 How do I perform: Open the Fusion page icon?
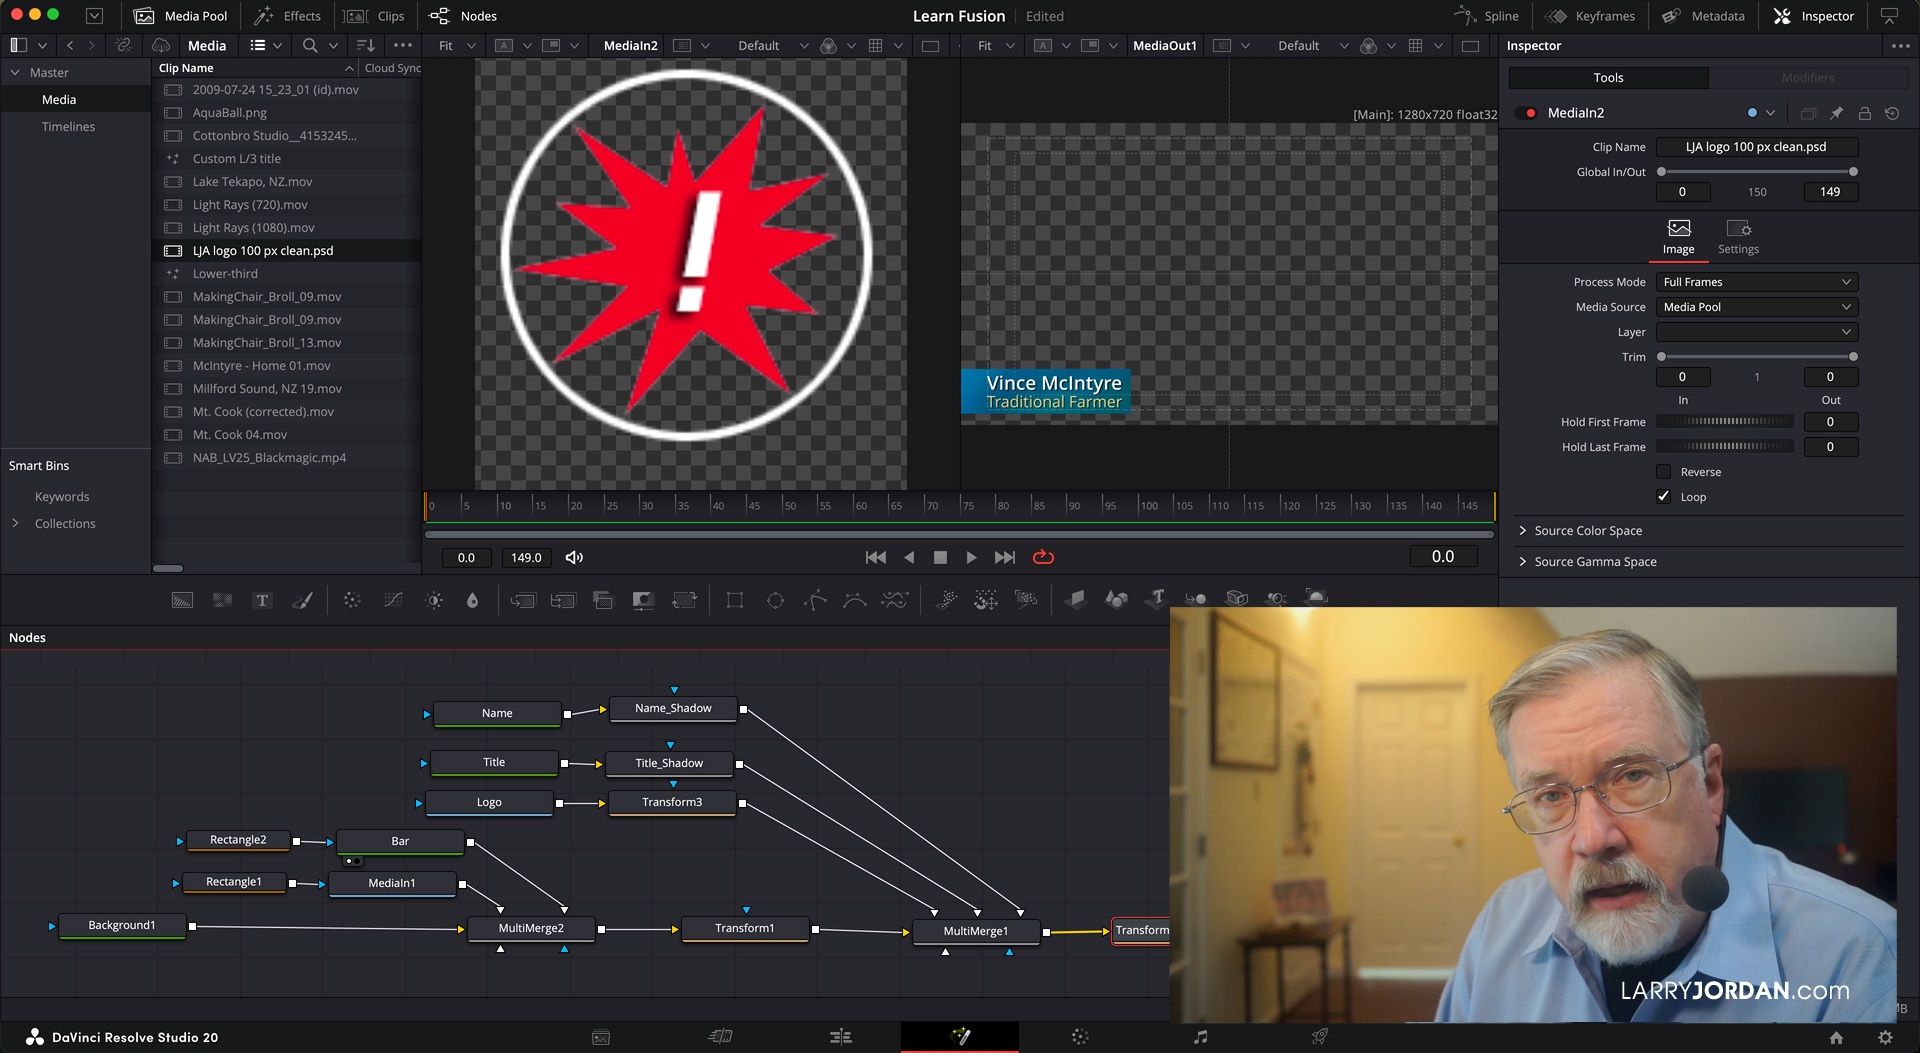(960, 1037)
